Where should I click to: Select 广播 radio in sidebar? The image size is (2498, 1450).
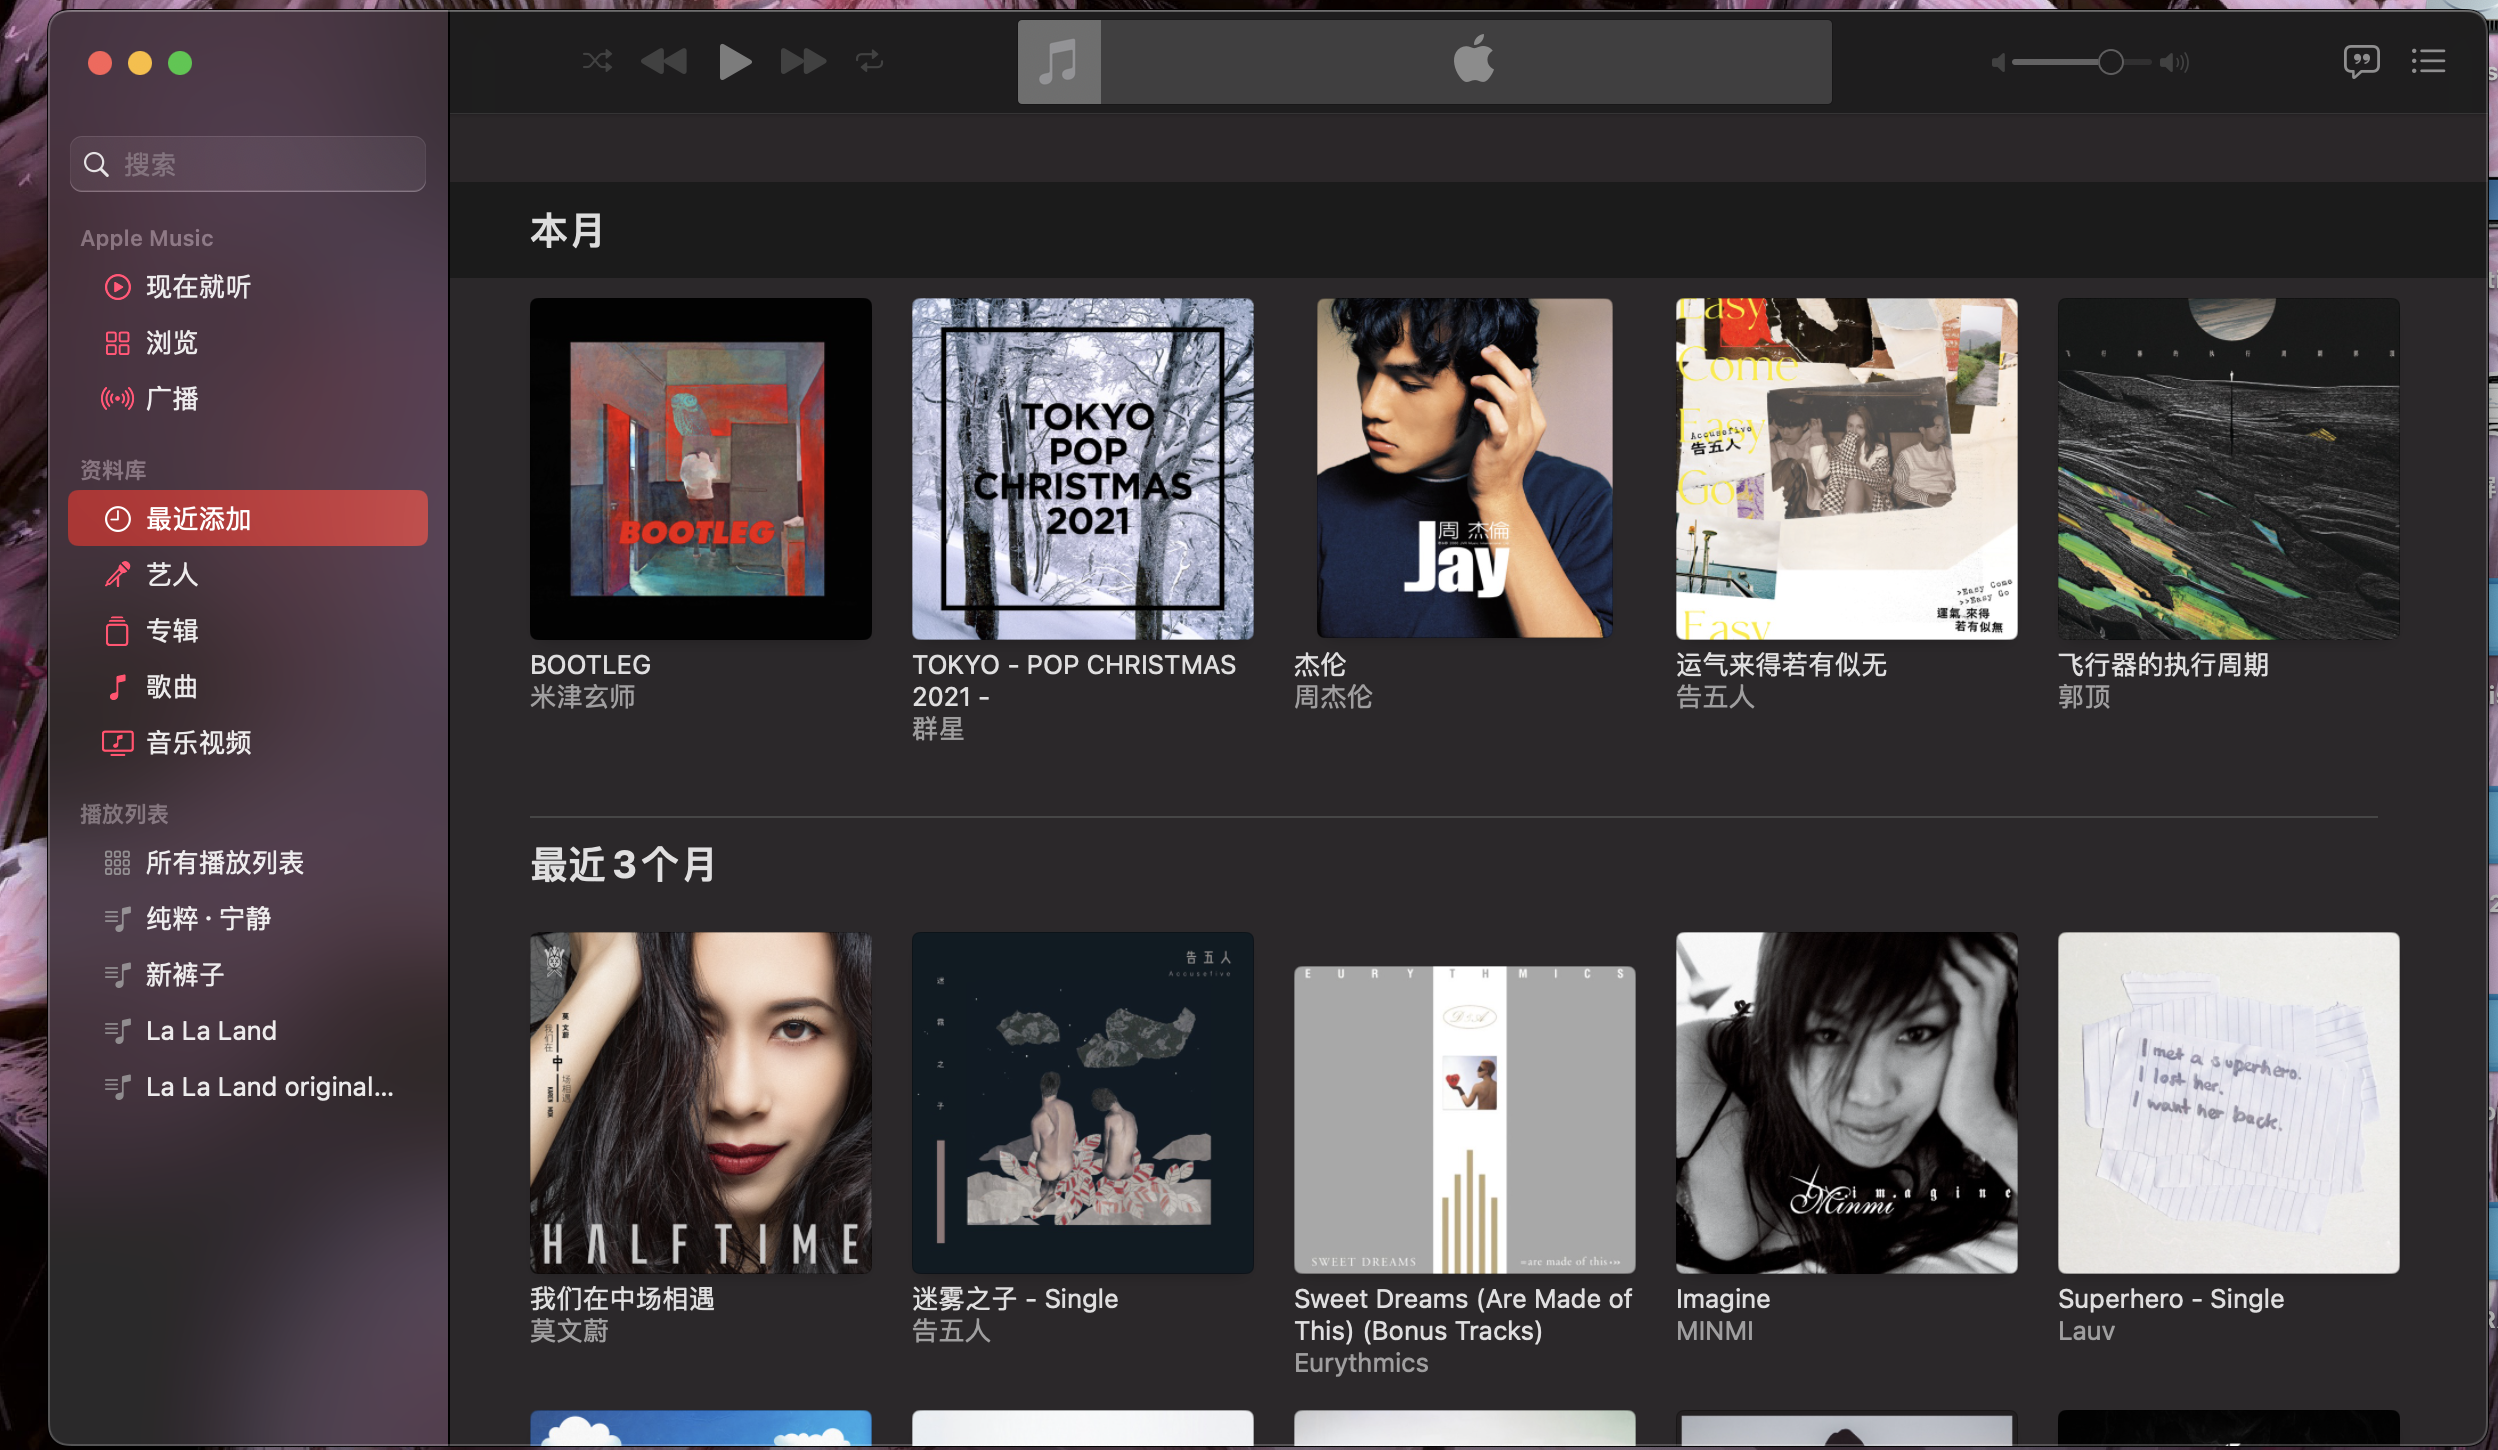172,399
